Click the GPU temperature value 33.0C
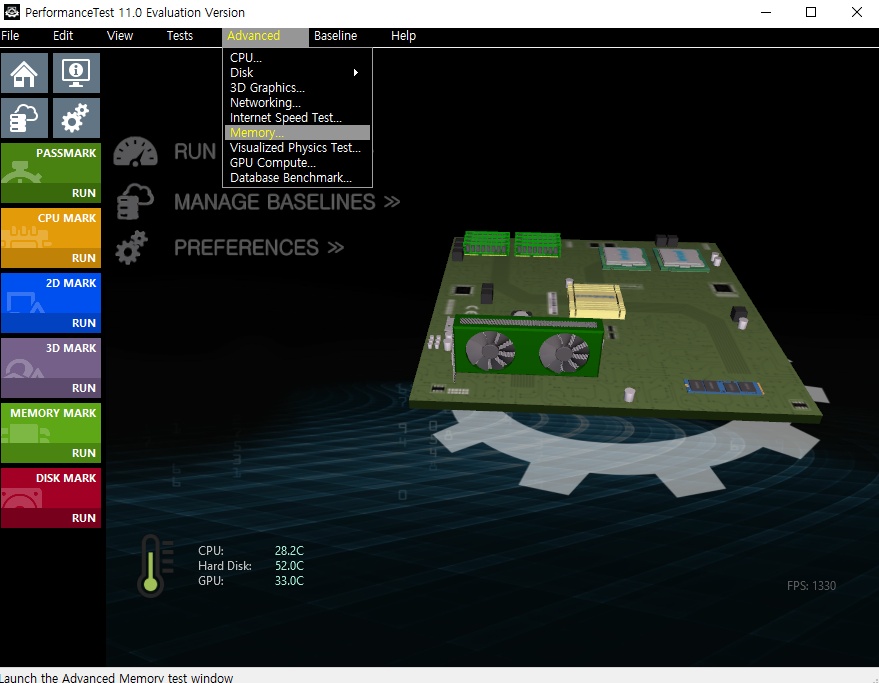 click(289, 581)
